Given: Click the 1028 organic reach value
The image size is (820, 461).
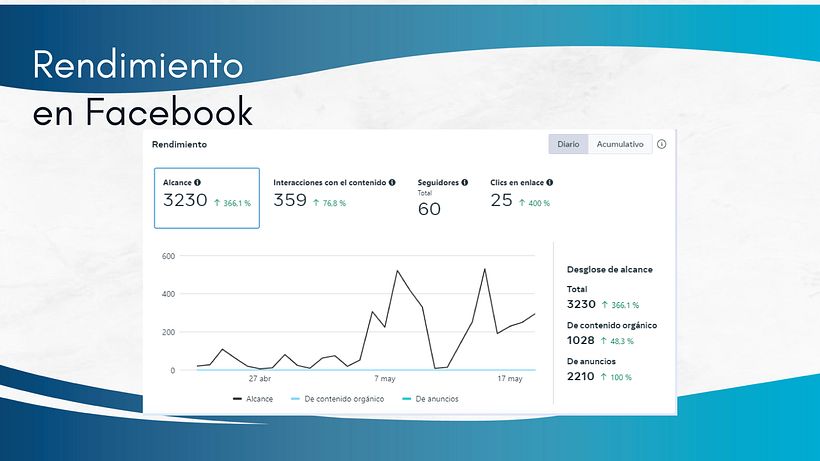Looking at the screenshot, I should (x=580, y=340).
